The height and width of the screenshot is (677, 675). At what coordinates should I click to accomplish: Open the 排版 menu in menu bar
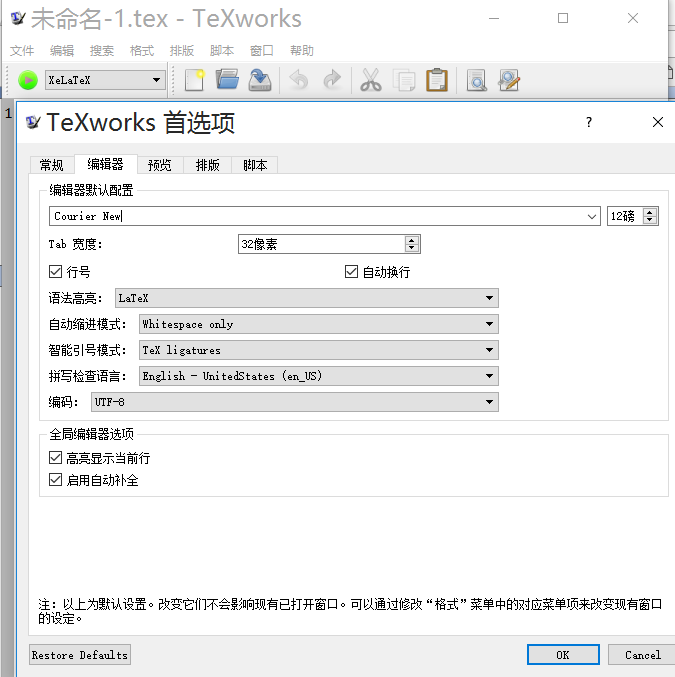click(182, 51)
